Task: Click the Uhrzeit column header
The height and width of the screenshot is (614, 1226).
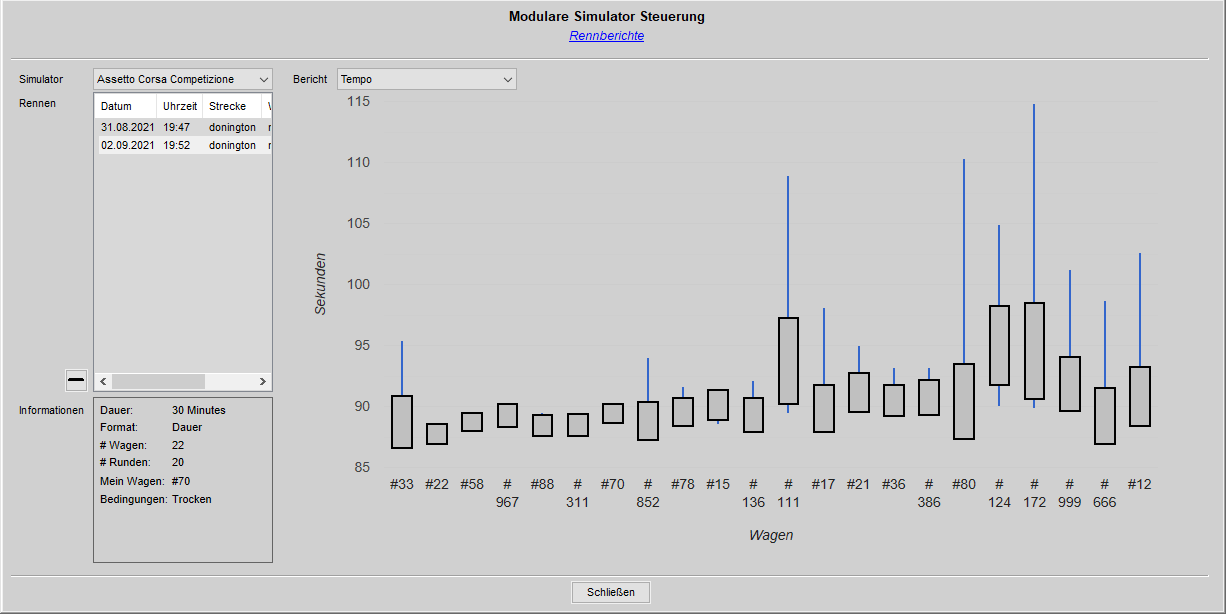Action: coord(180,106)
